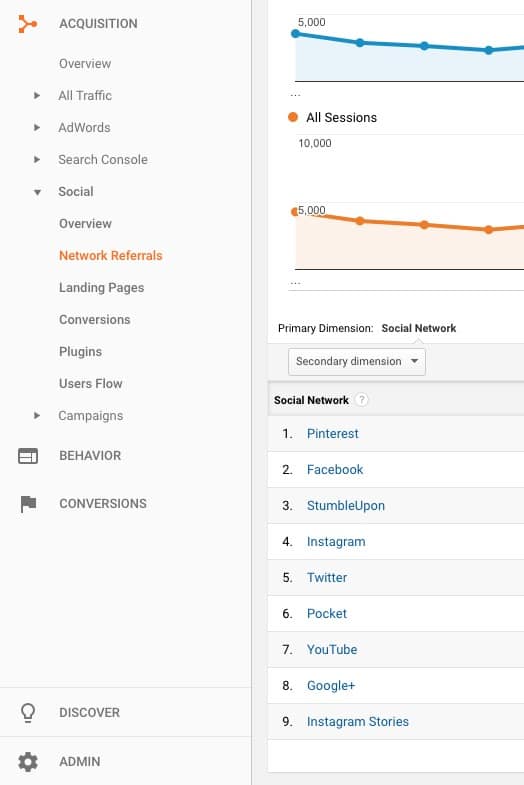Open the Secondary dimension dropdown

point(357,361)
